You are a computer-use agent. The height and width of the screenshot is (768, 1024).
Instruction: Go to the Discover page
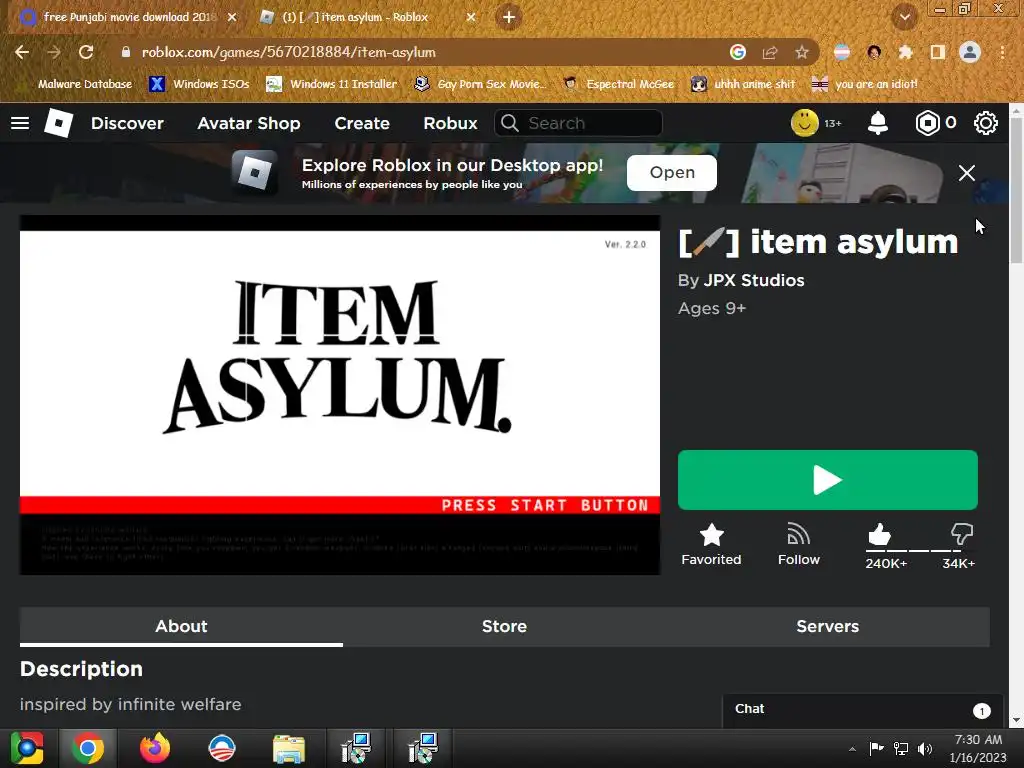[x=127, y=123]
